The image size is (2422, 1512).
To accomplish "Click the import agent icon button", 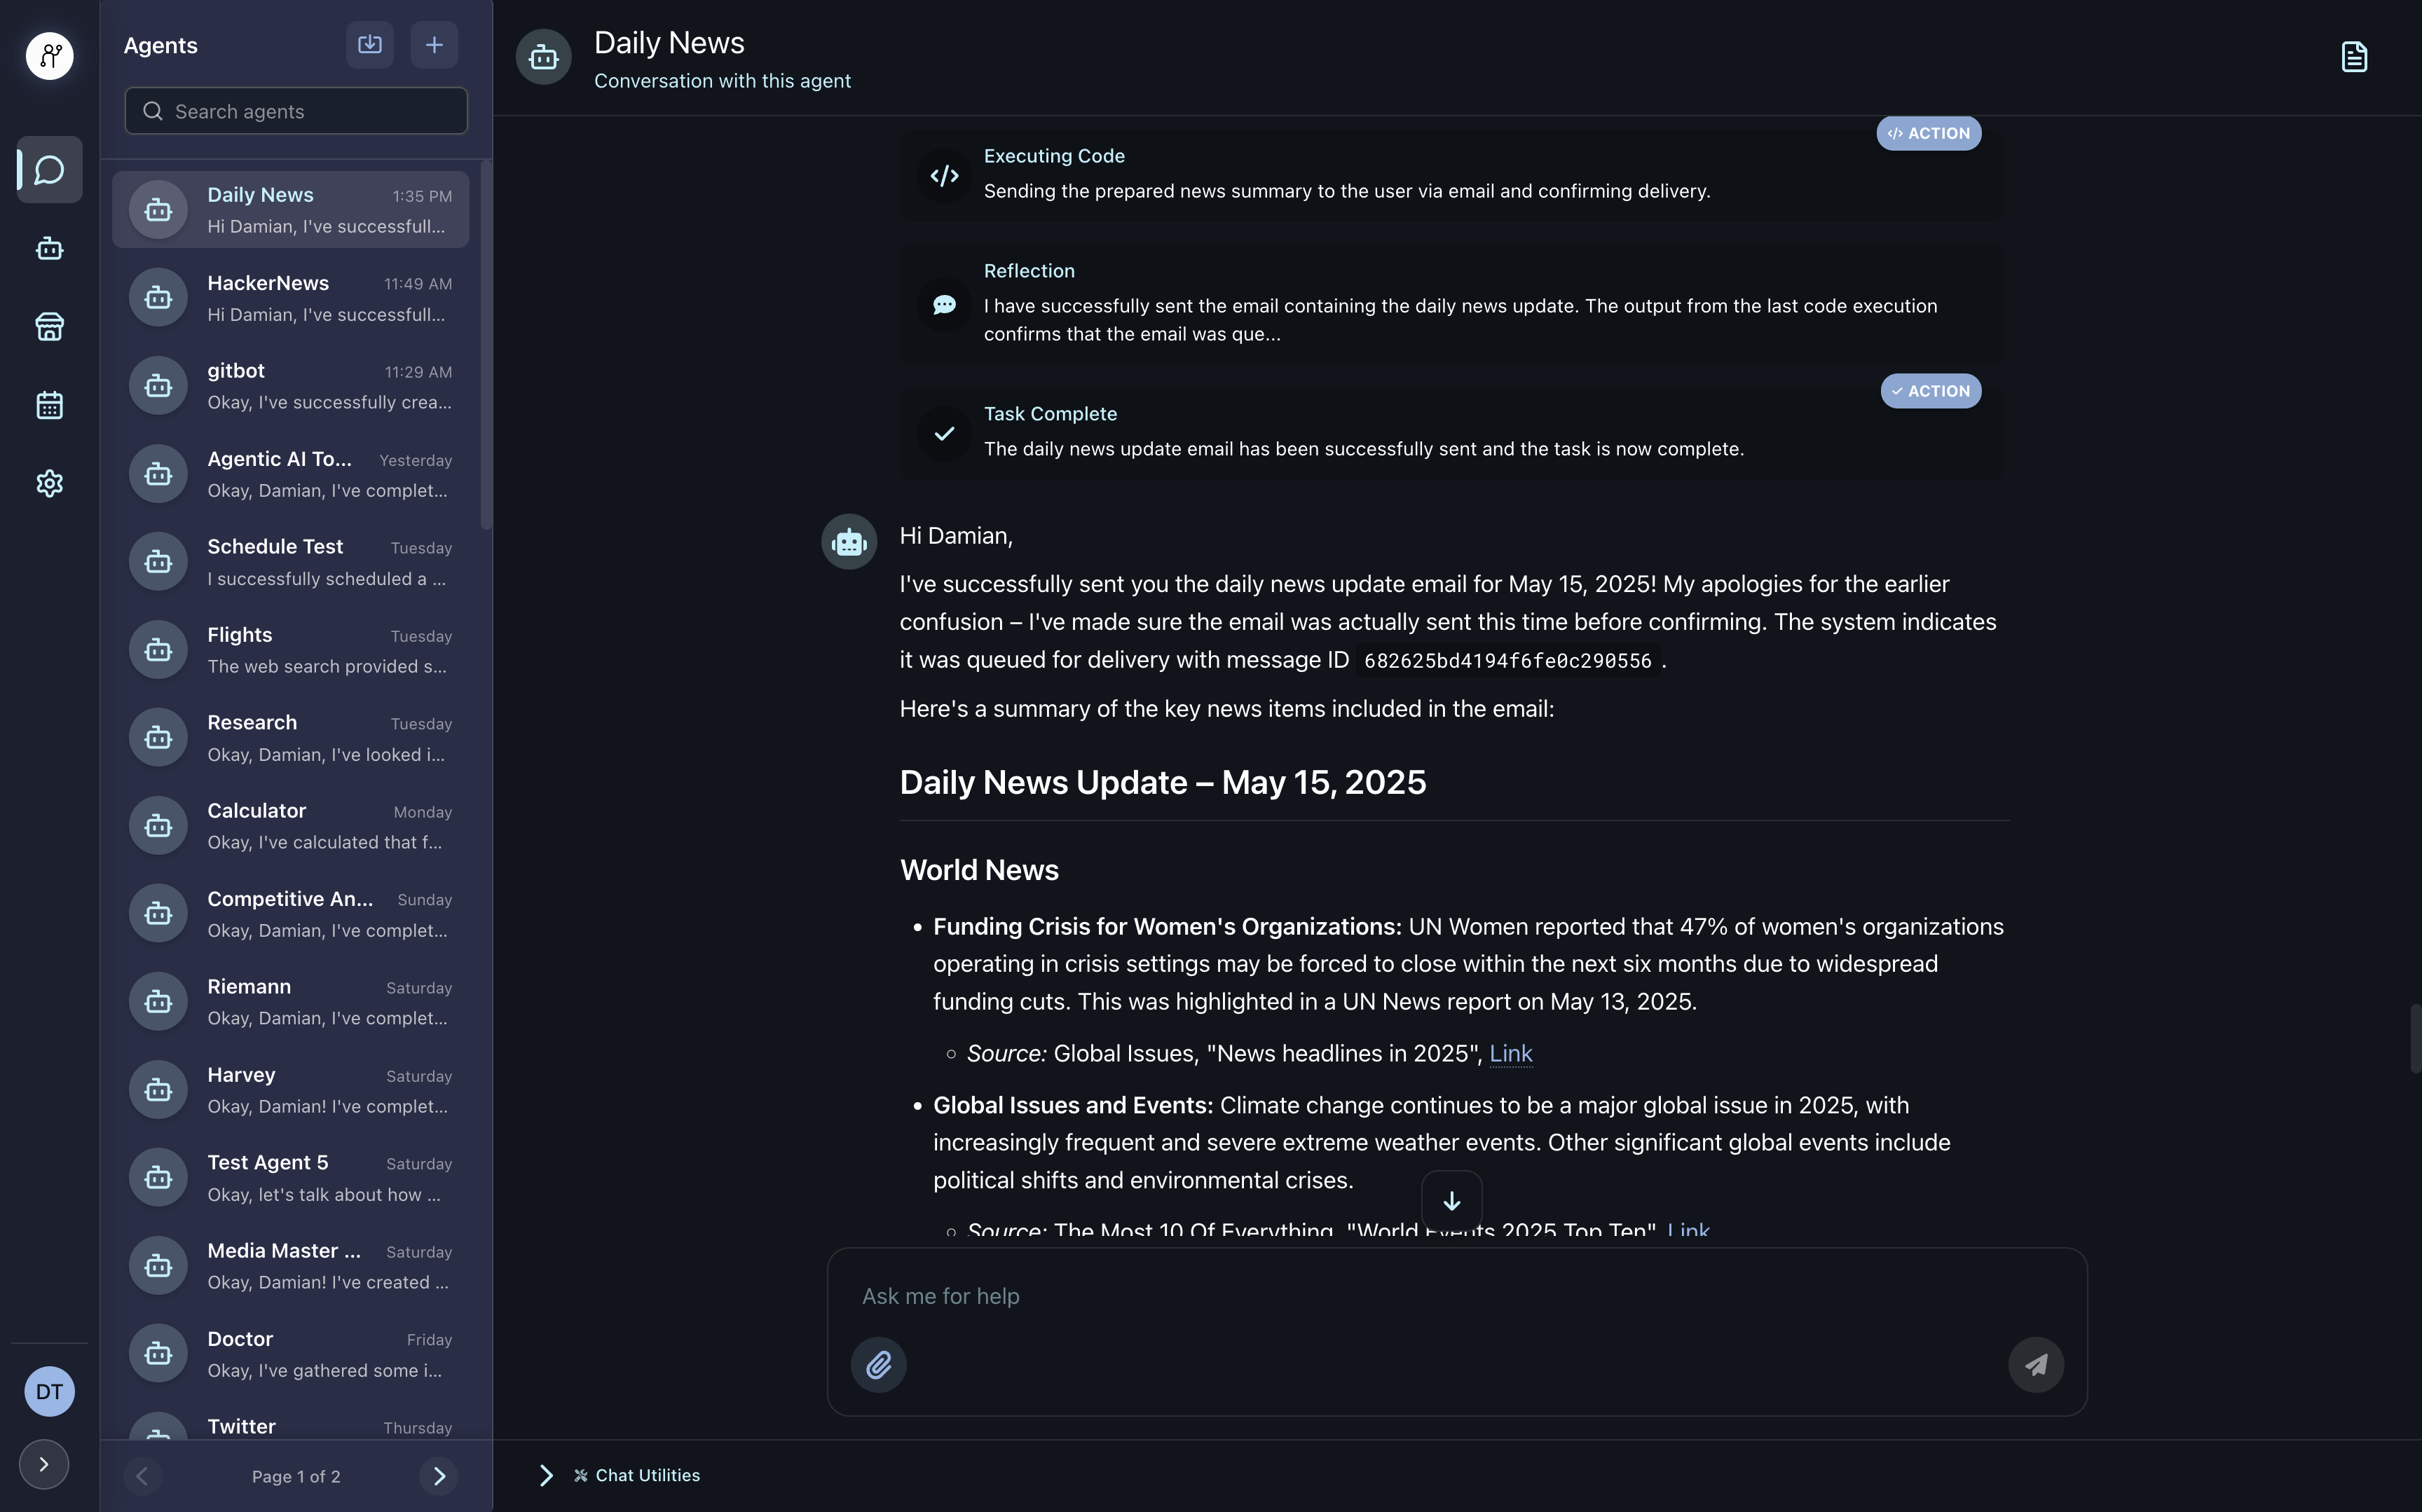I will coord(370,45).
